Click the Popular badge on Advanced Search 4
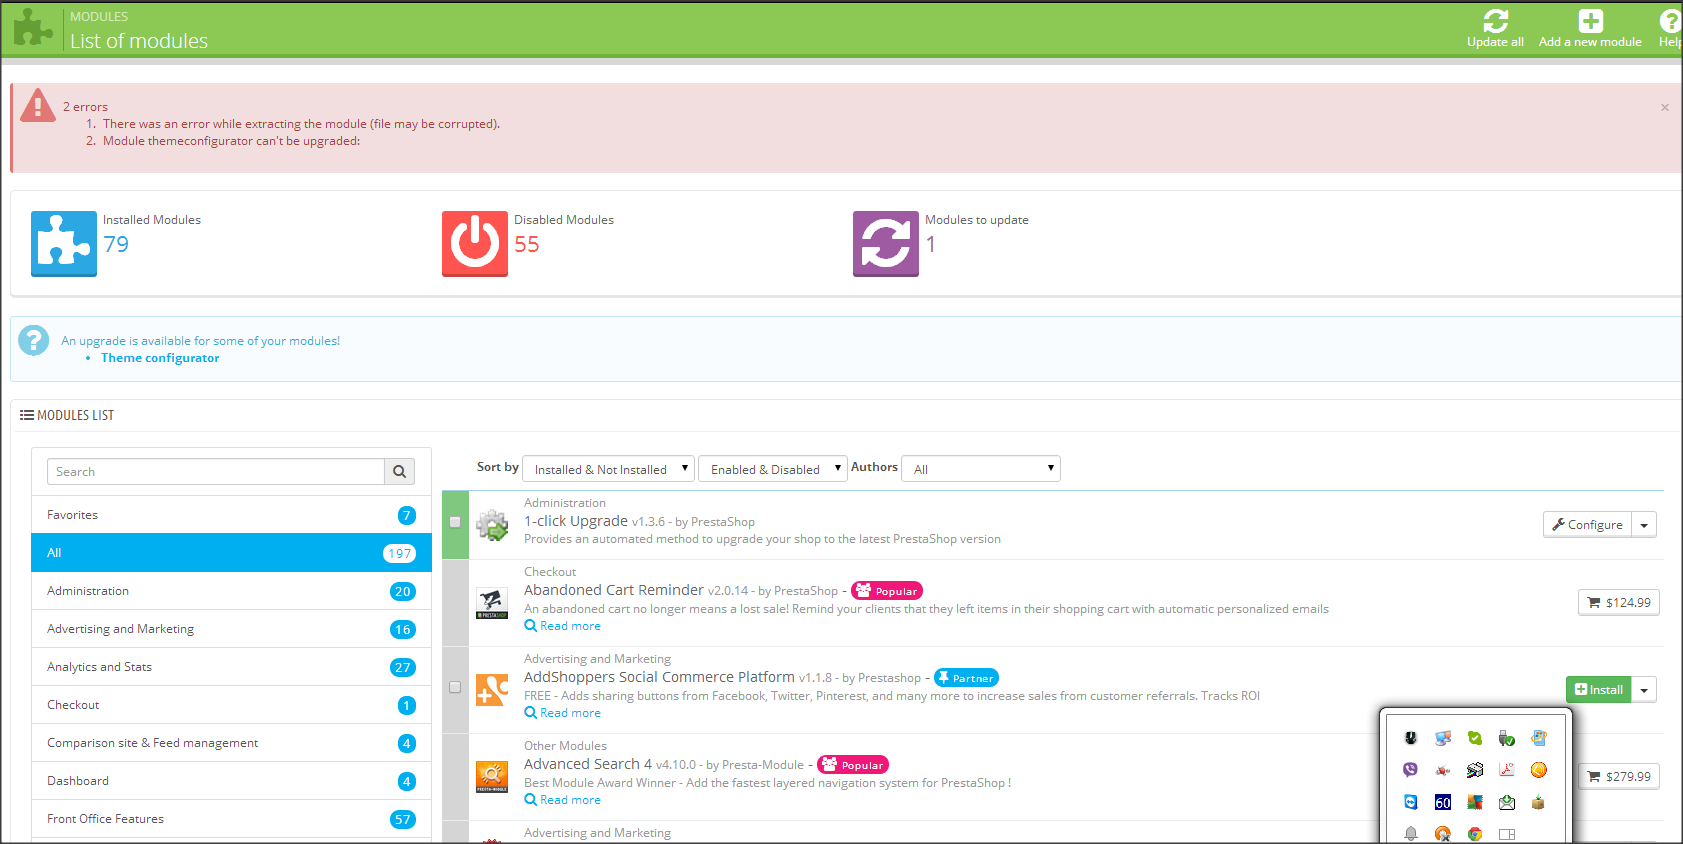The width and height of the screenshot is (1683, 844). 853,765
